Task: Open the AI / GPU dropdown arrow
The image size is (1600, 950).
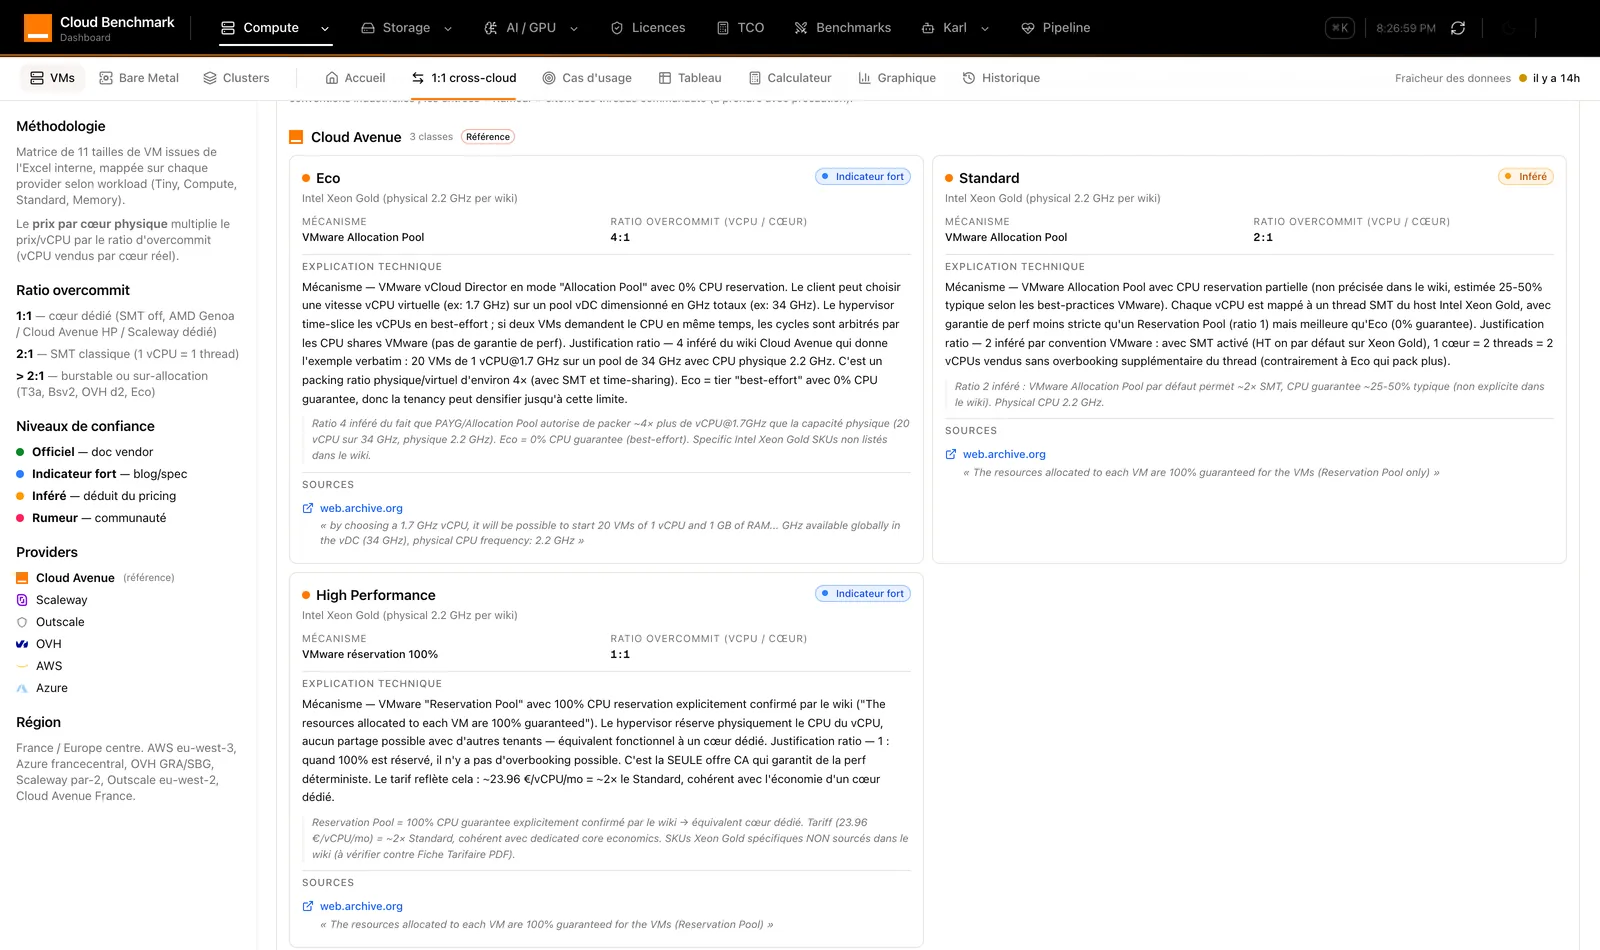Action: [574, 29]
